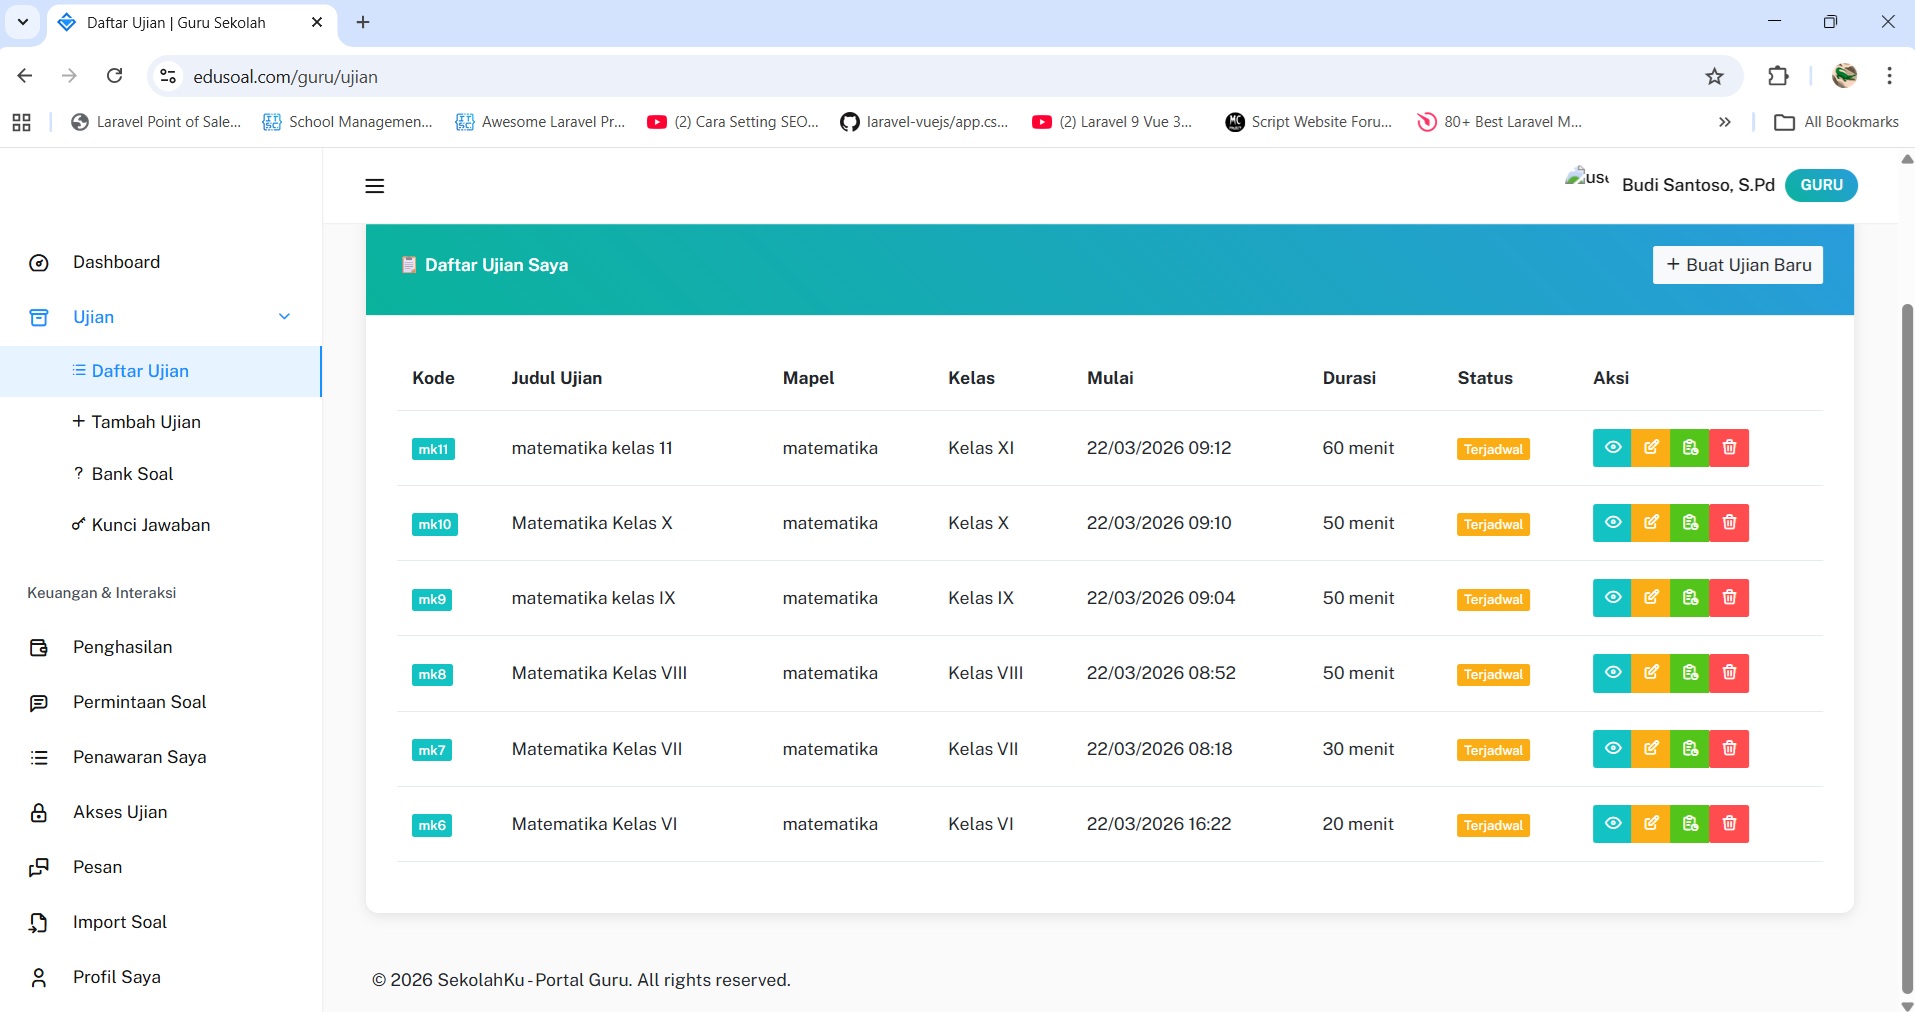Viewport: 1915px width, 1012px height.
Task: Open Pesan via the message bubble icon
Action: pos(38,867)
